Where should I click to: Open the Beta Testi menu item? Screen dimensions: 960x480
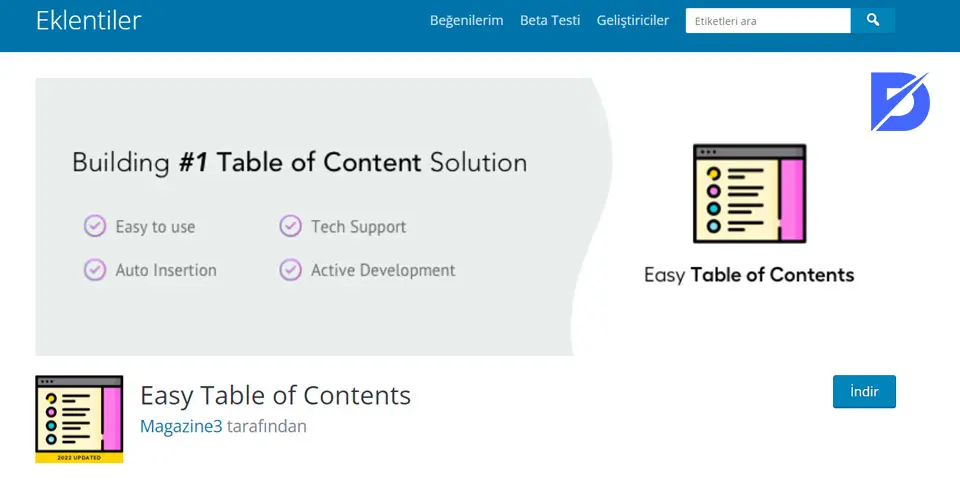[550, 20]
